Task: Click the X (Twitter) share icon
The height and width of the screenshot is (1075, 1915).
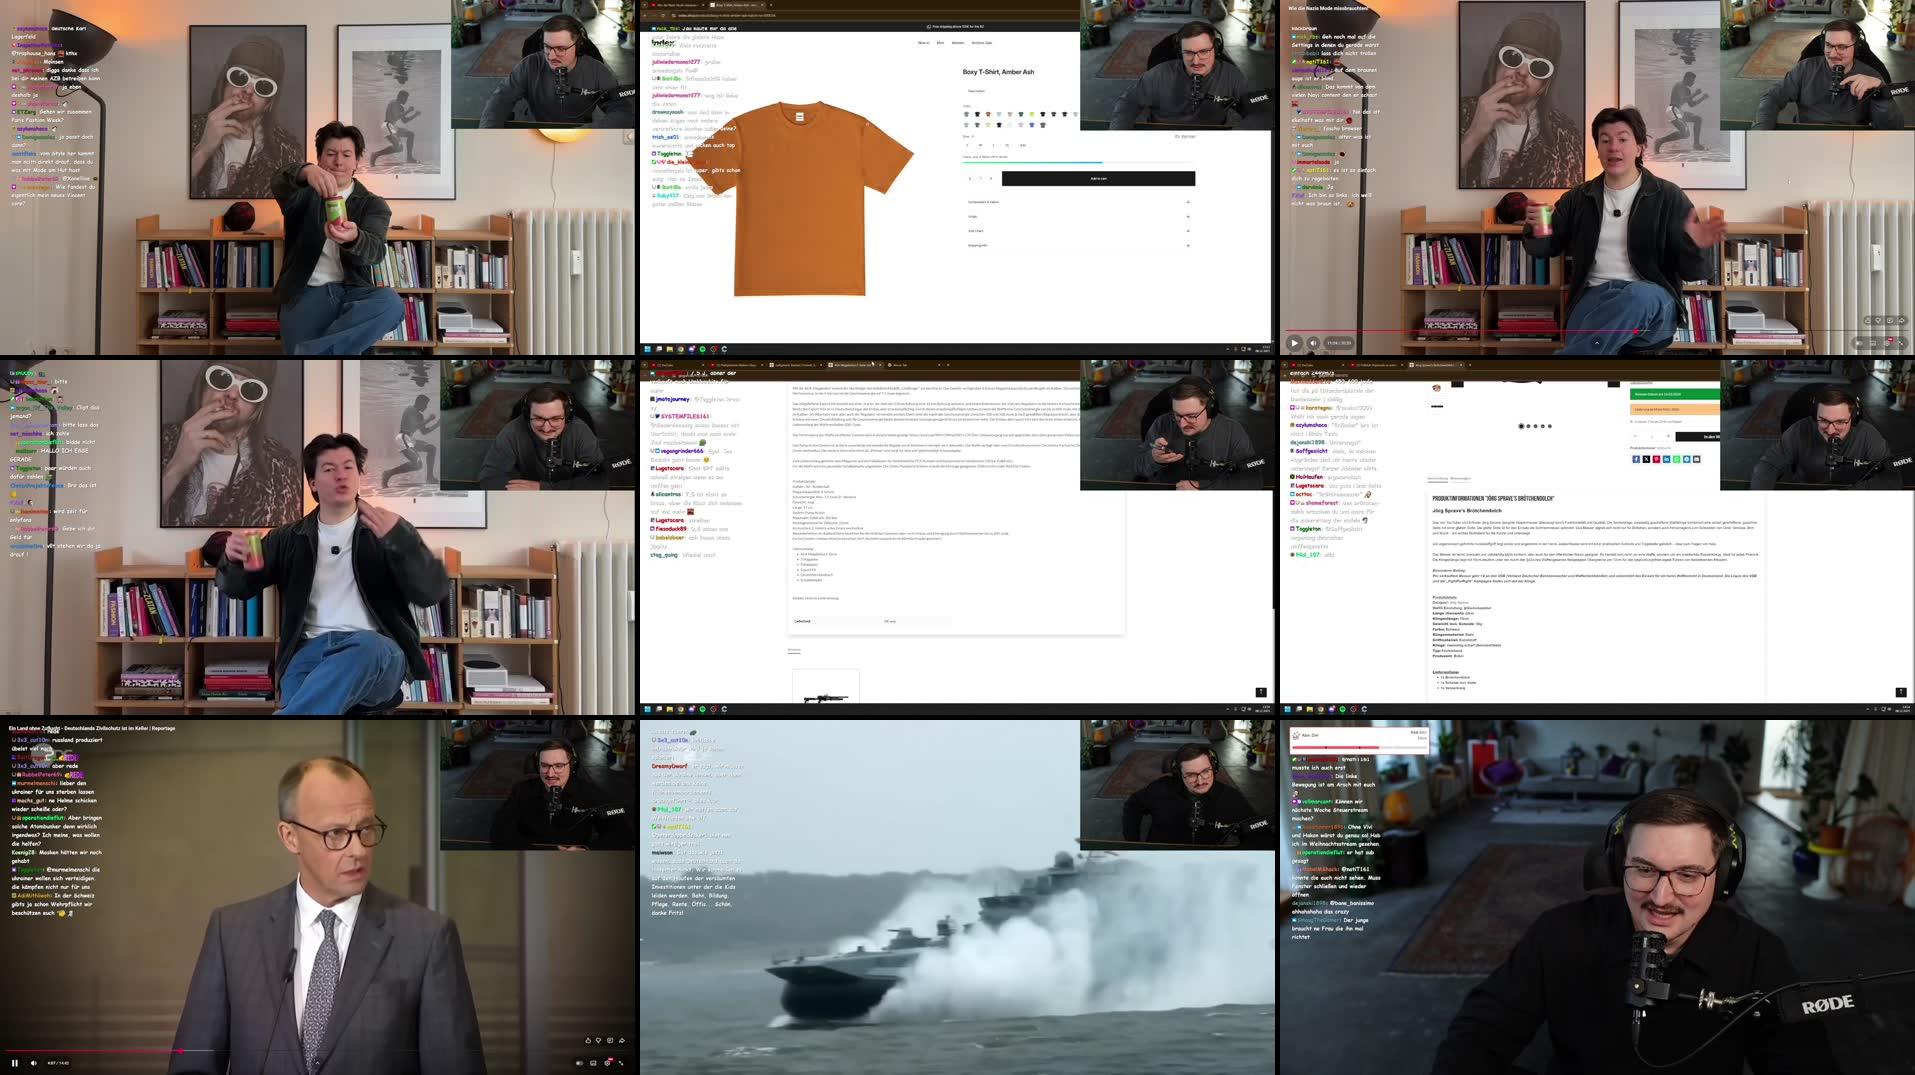Action: [x=1646, y=459]
